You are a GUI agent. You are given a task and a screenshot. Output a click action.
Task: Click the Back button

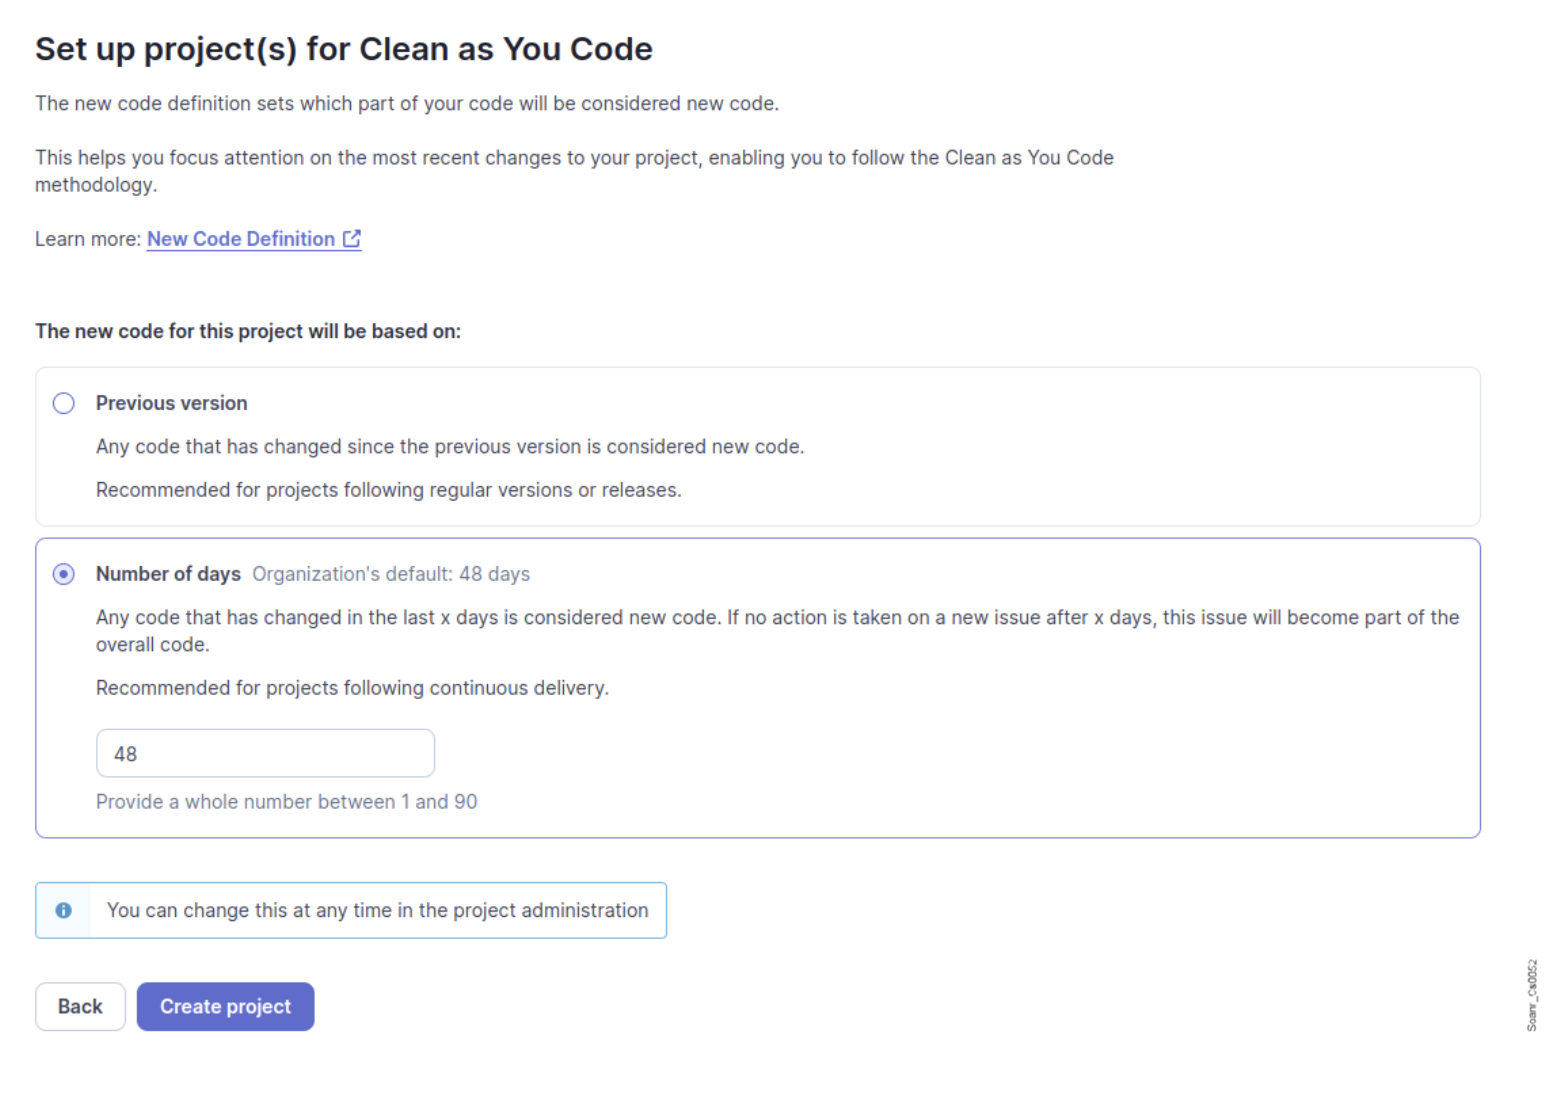coord(80,1006)
